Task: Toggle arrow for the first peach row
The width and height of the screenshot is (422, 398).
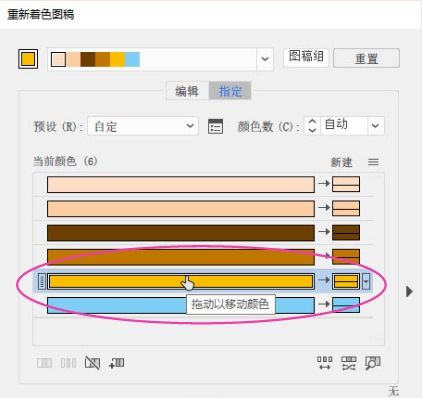Action: click(x=324, y=183)
